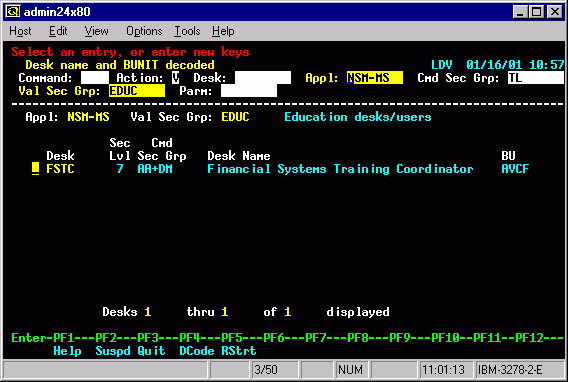The height and width of the screenshot is (382, 568).
Task: Click the AVCF business unit value
Action: pyautogui.click(x=515, y=169)
